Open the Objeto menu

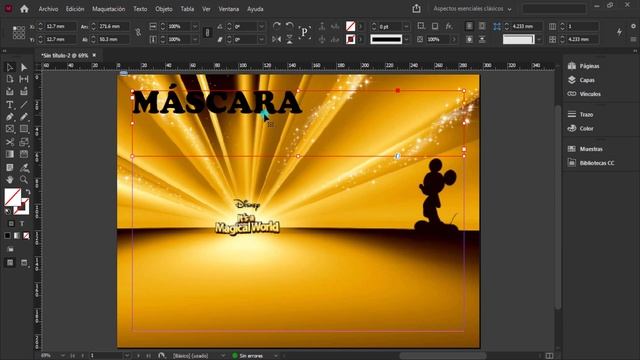point(164,9)
